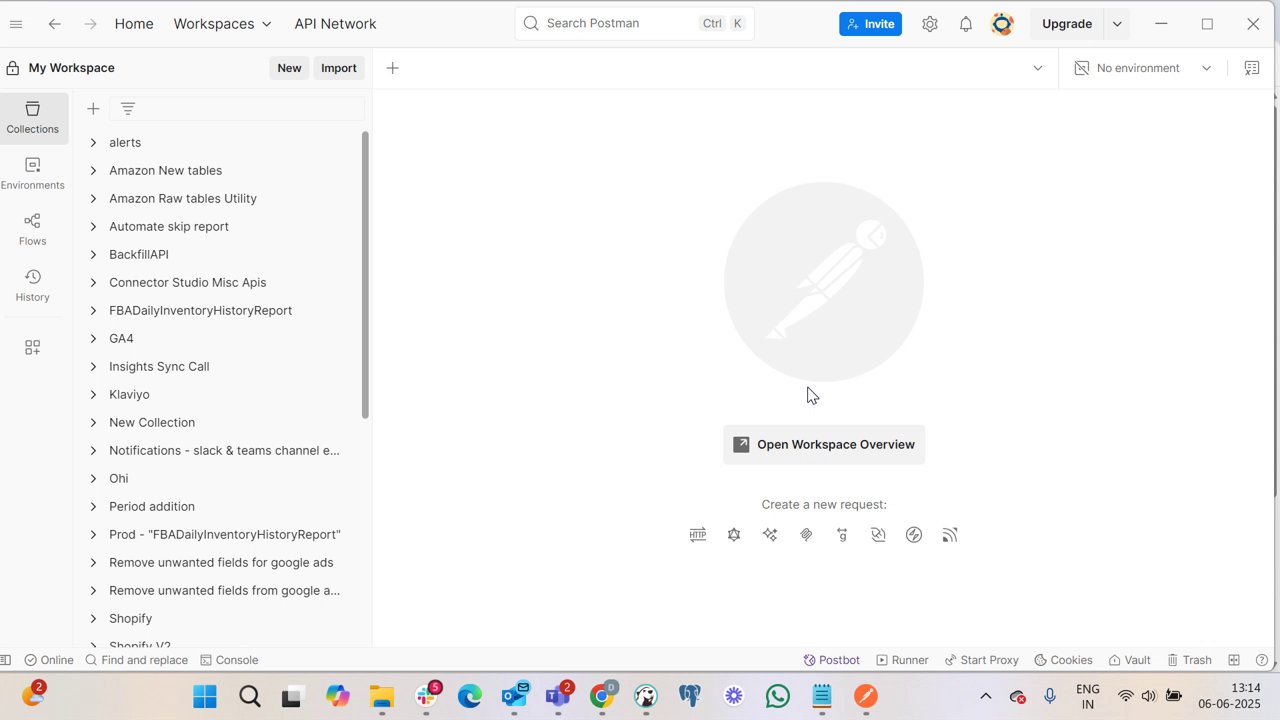Screen dimensions: 1280x720
Task: Click the settings gear icon in header
Action: [930, 24]
